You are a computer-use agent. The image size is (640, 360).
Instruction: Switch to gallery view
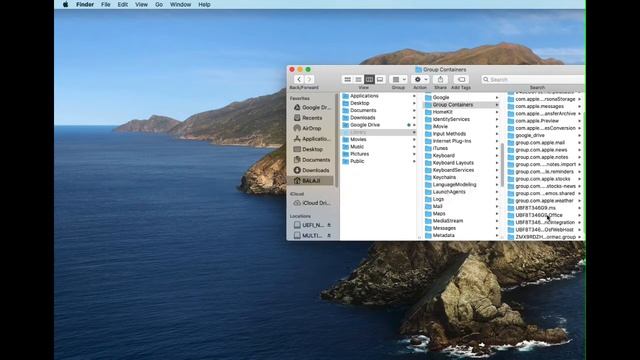click(x=380, y=80)
